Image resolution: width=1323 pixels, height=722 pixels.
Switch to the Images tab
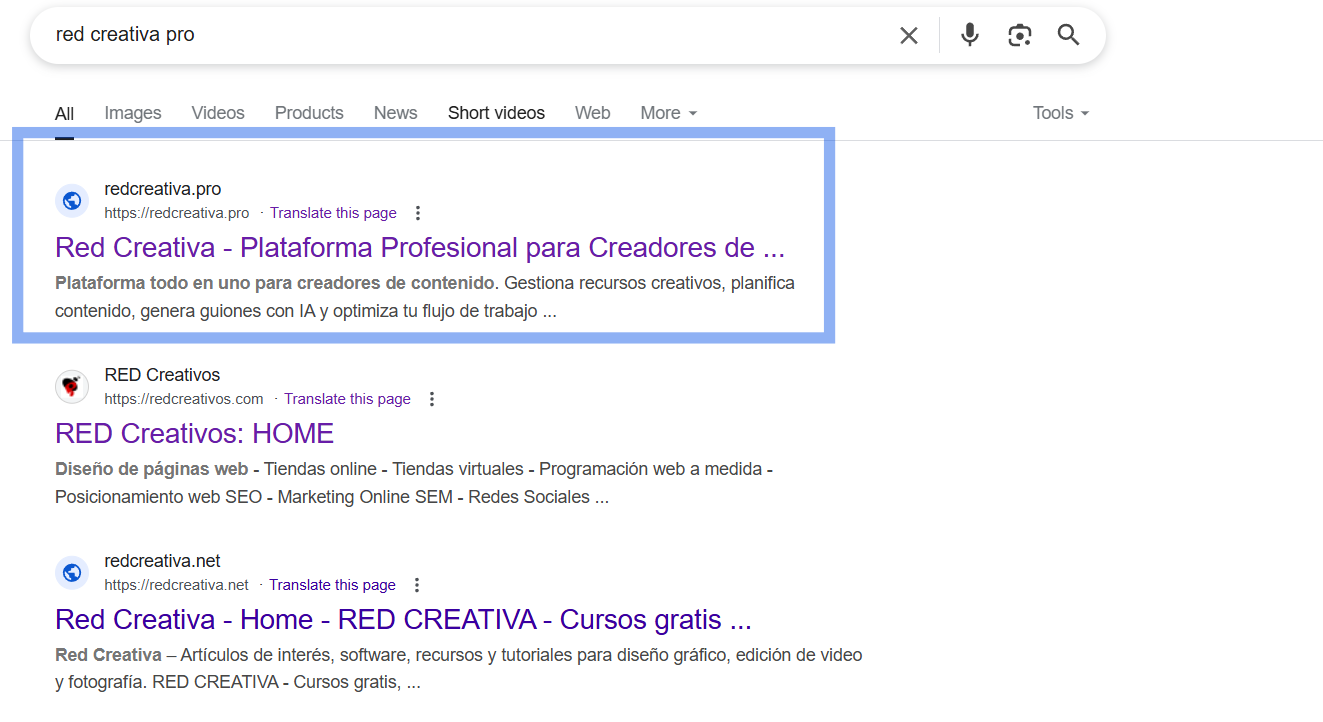[133, 113]
